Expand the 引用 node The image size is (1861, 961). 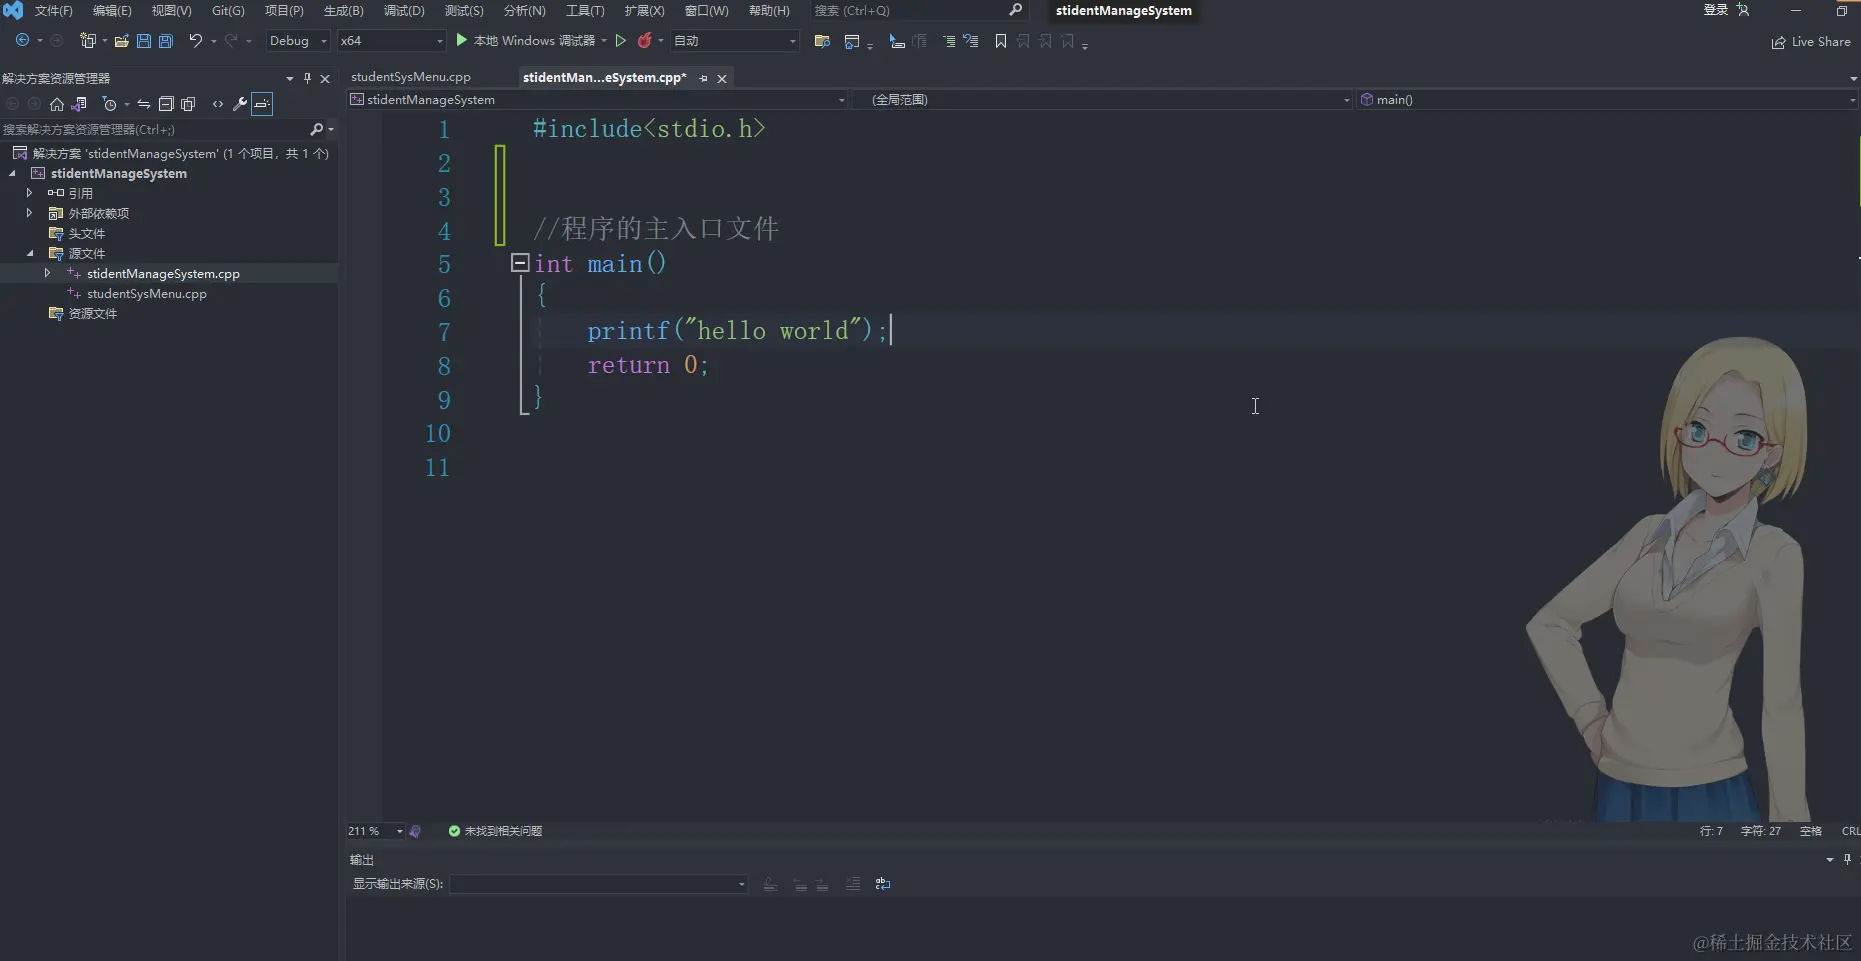click(x=30, y=193)
